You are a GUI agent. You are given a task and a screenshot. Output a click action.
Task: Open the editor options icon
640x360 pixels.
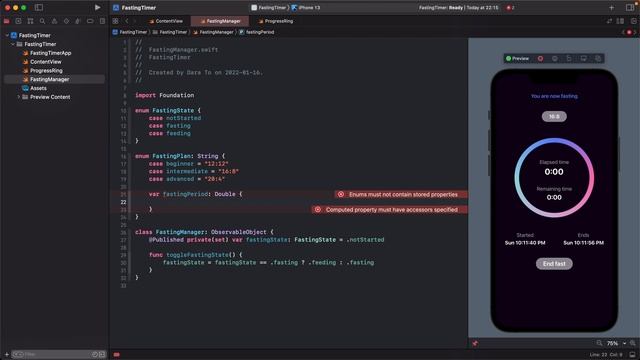(x=620, y=21)
